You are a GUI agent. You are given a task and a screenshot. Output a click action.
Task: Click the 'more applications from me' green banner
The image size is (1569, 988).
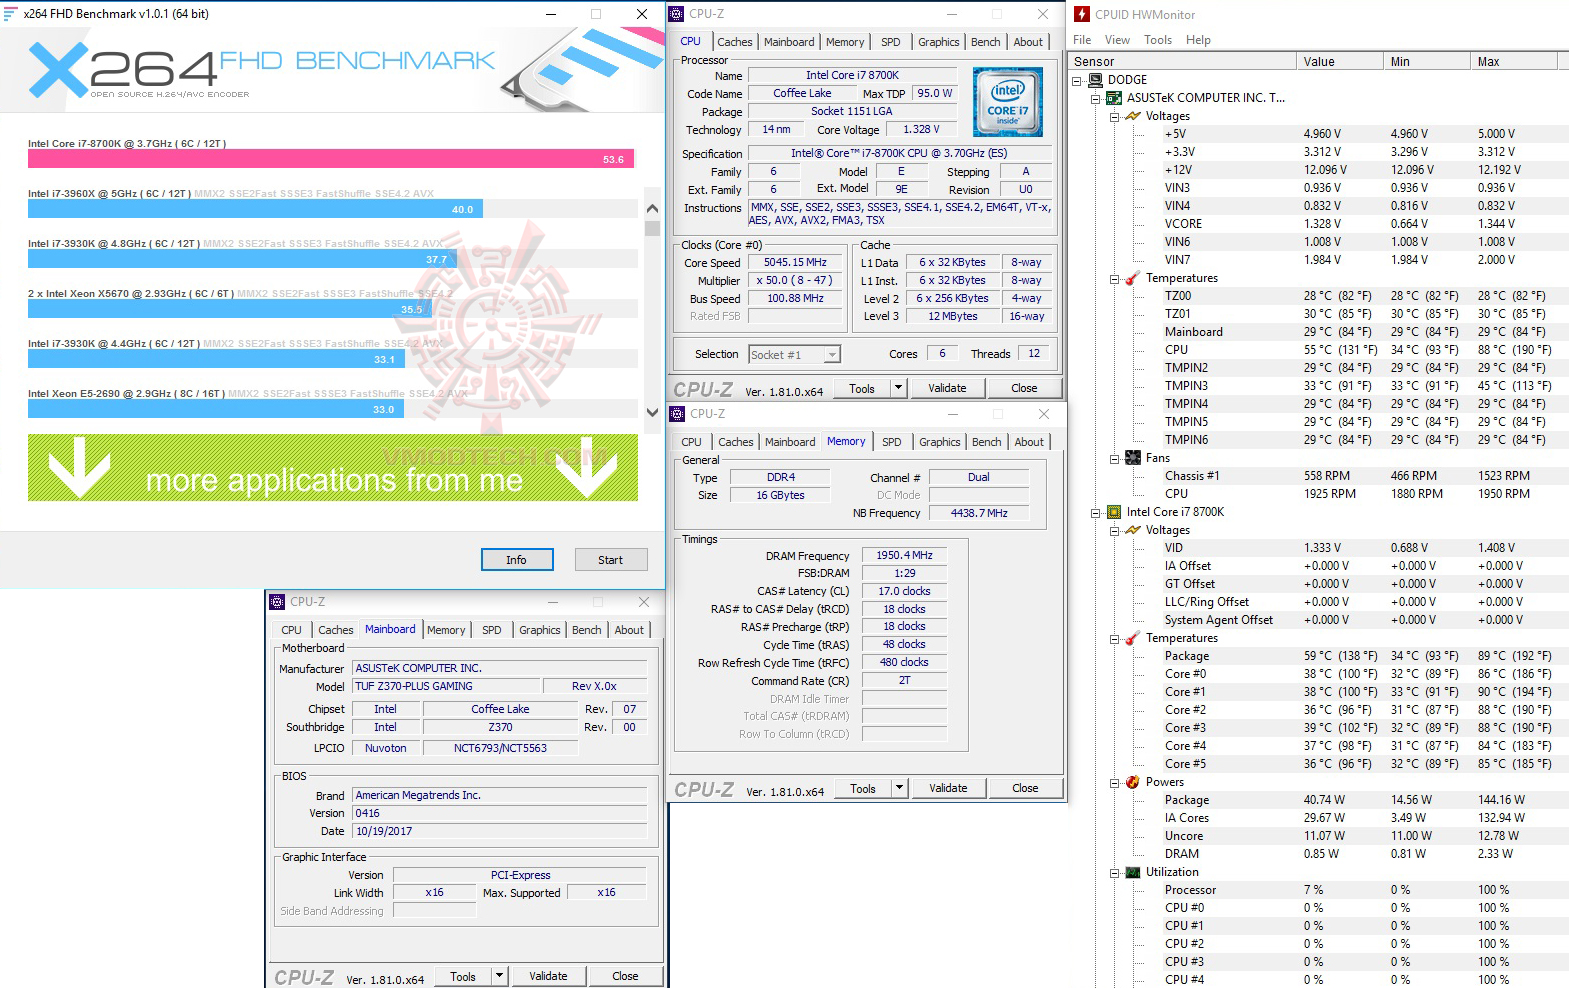tap(333, 467)
